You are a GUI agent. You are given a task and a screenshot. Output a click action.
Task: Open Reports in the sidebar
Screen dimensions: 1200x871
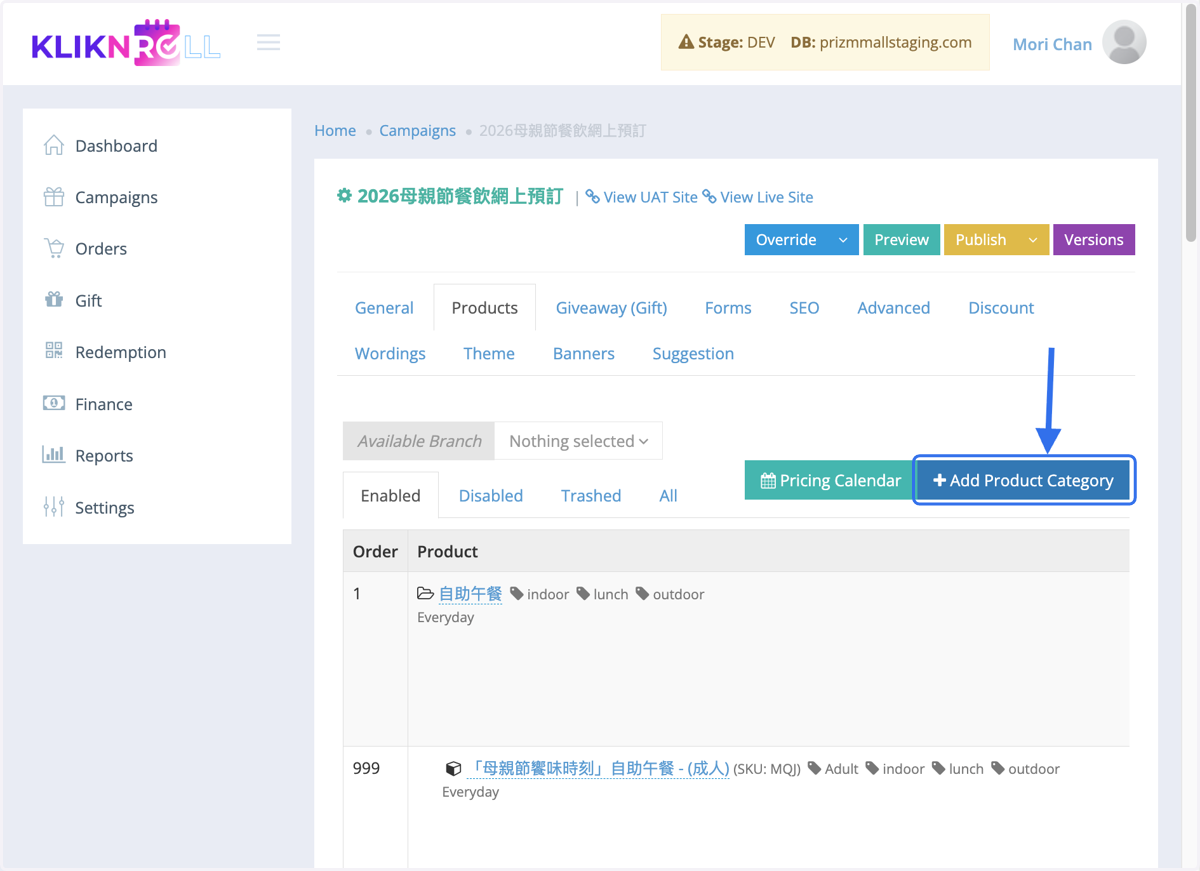click(x=104, y=455)
